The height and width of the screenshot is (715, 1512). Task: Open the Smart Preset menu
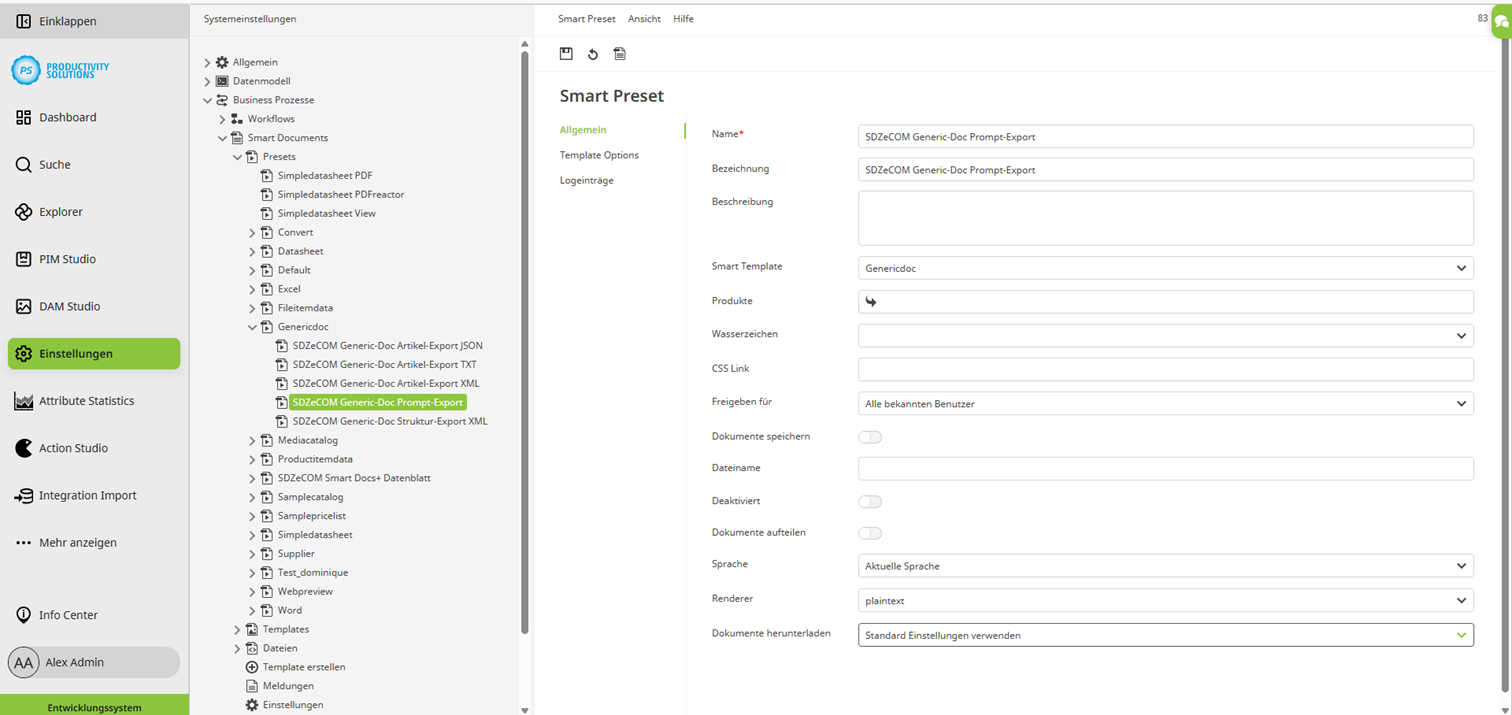point(587,19)
